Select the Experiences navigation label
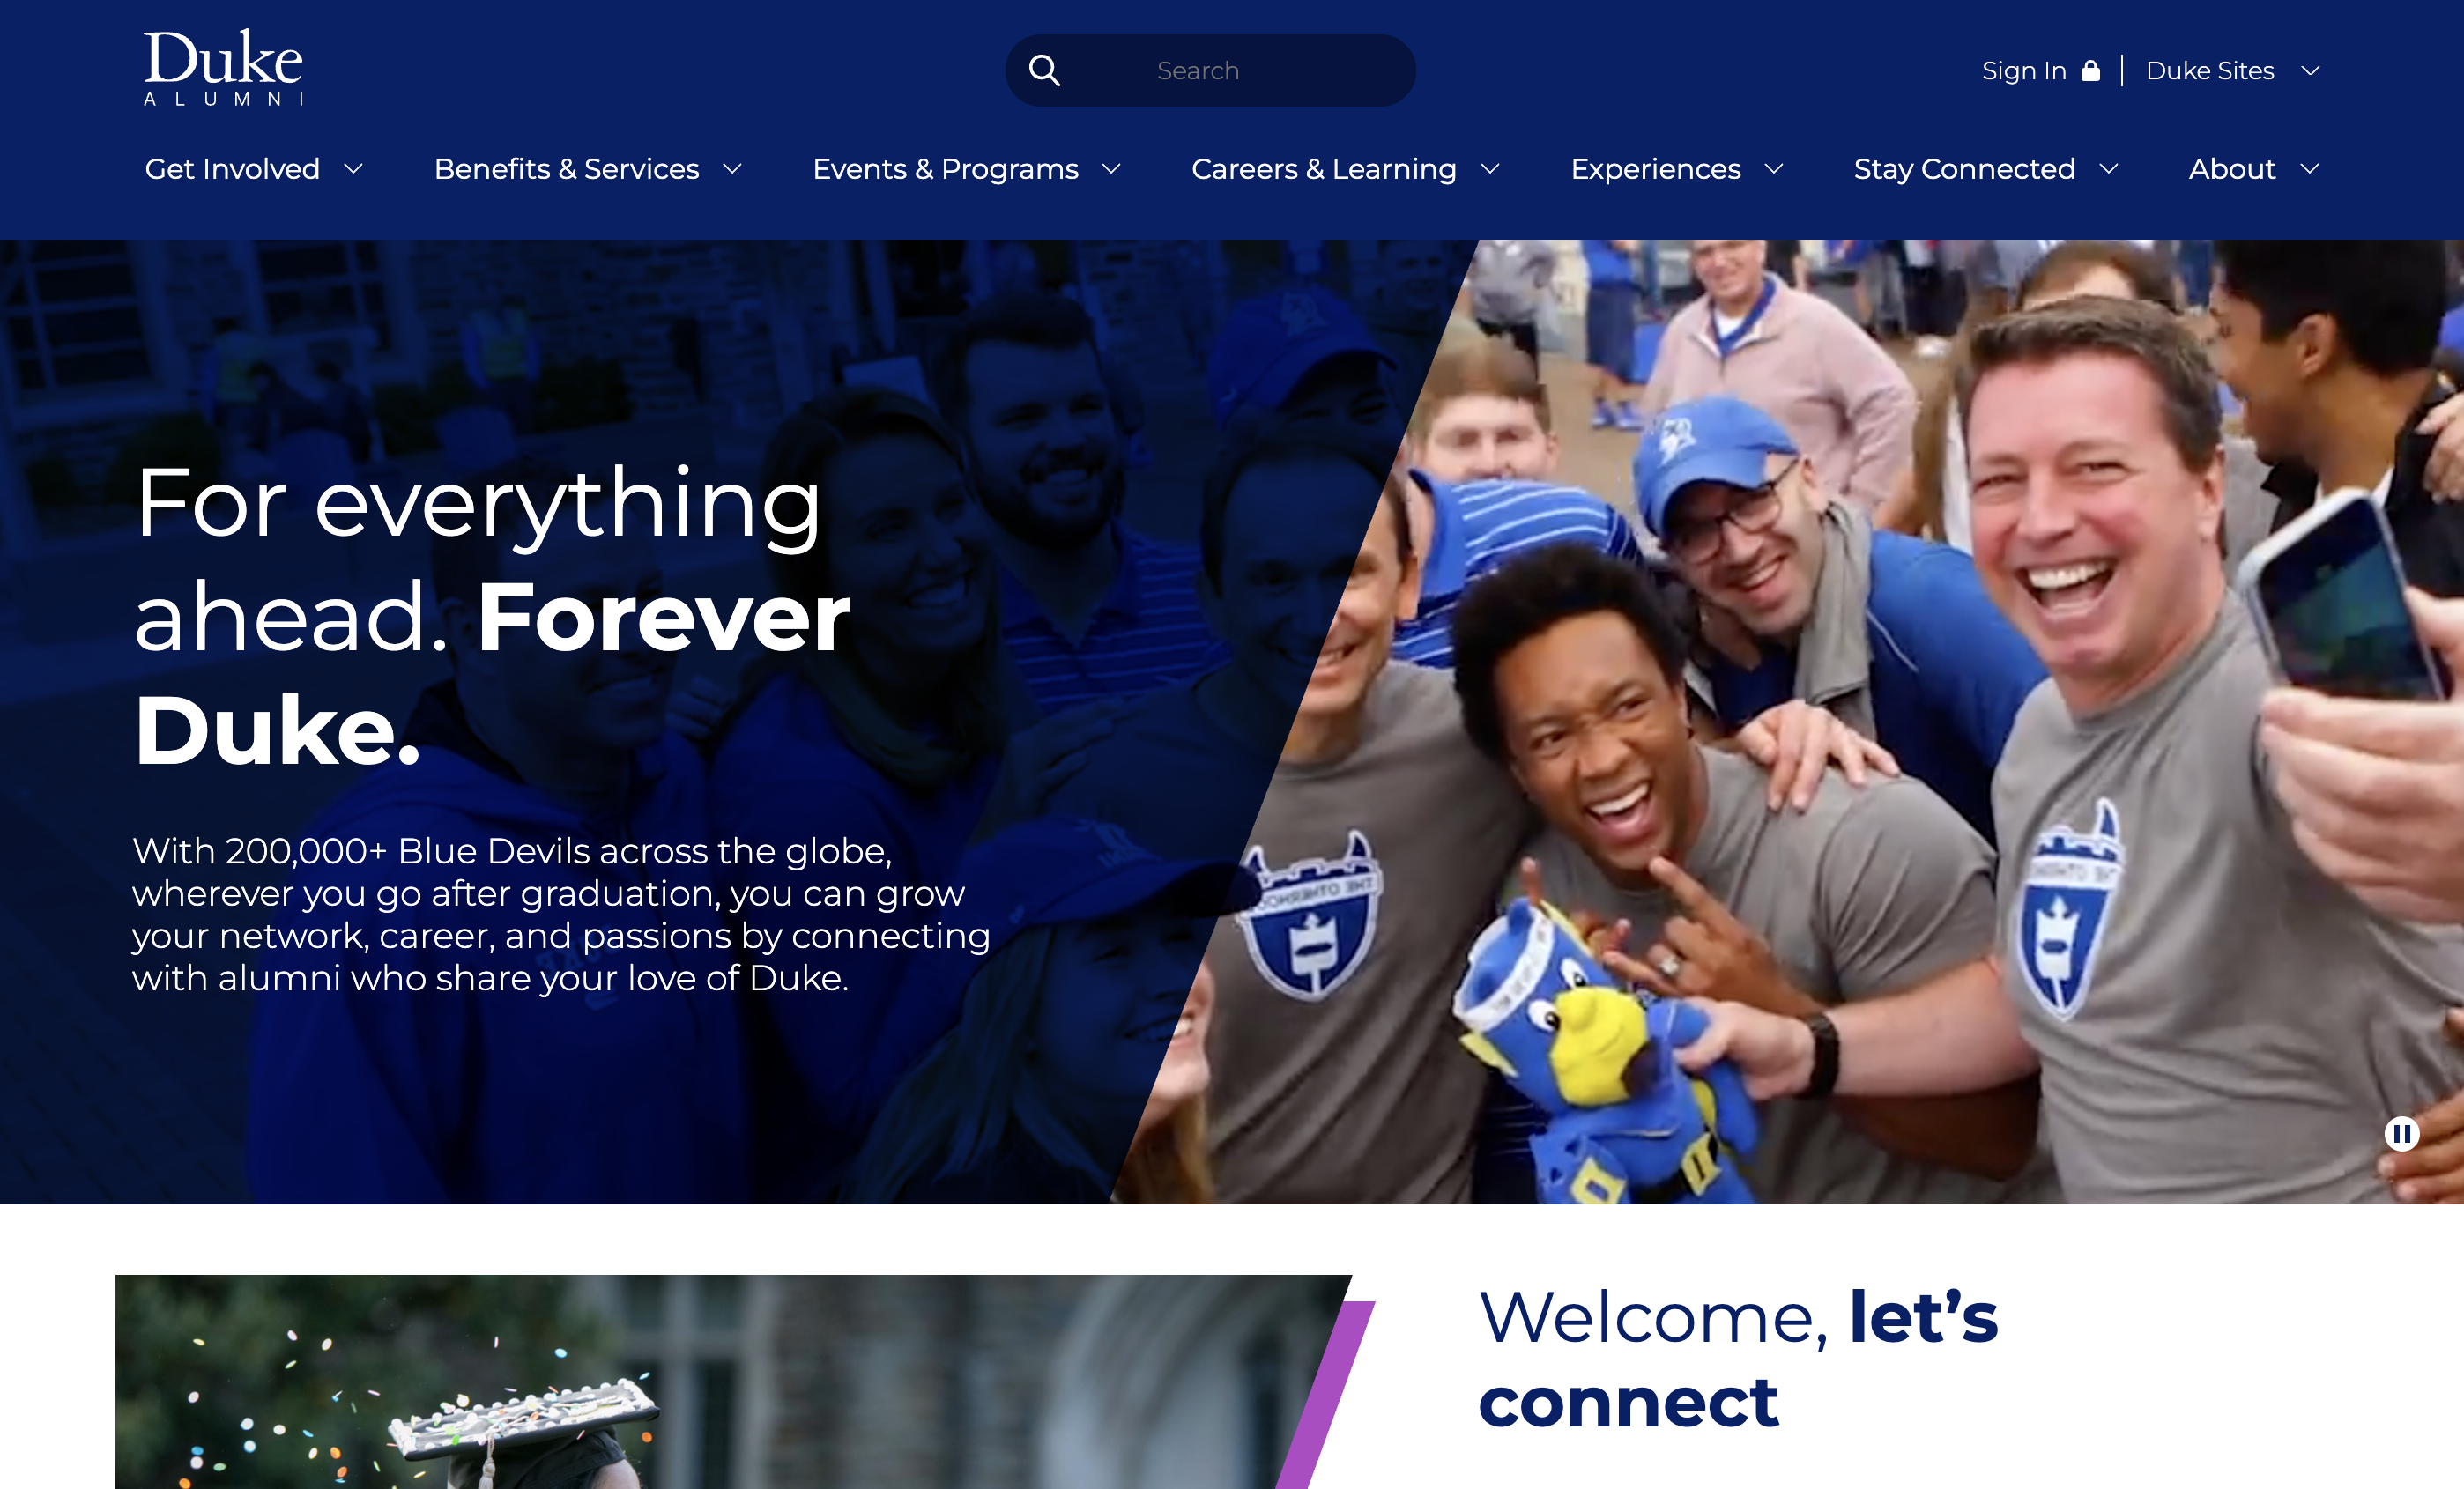Viewport: 2464px width, 1489px height. [x=1656, y=169]
